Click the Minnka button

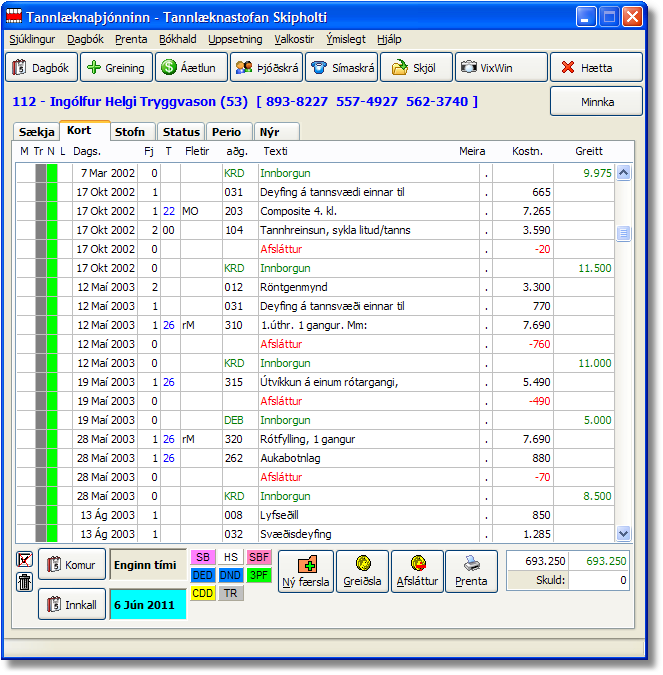597,102
